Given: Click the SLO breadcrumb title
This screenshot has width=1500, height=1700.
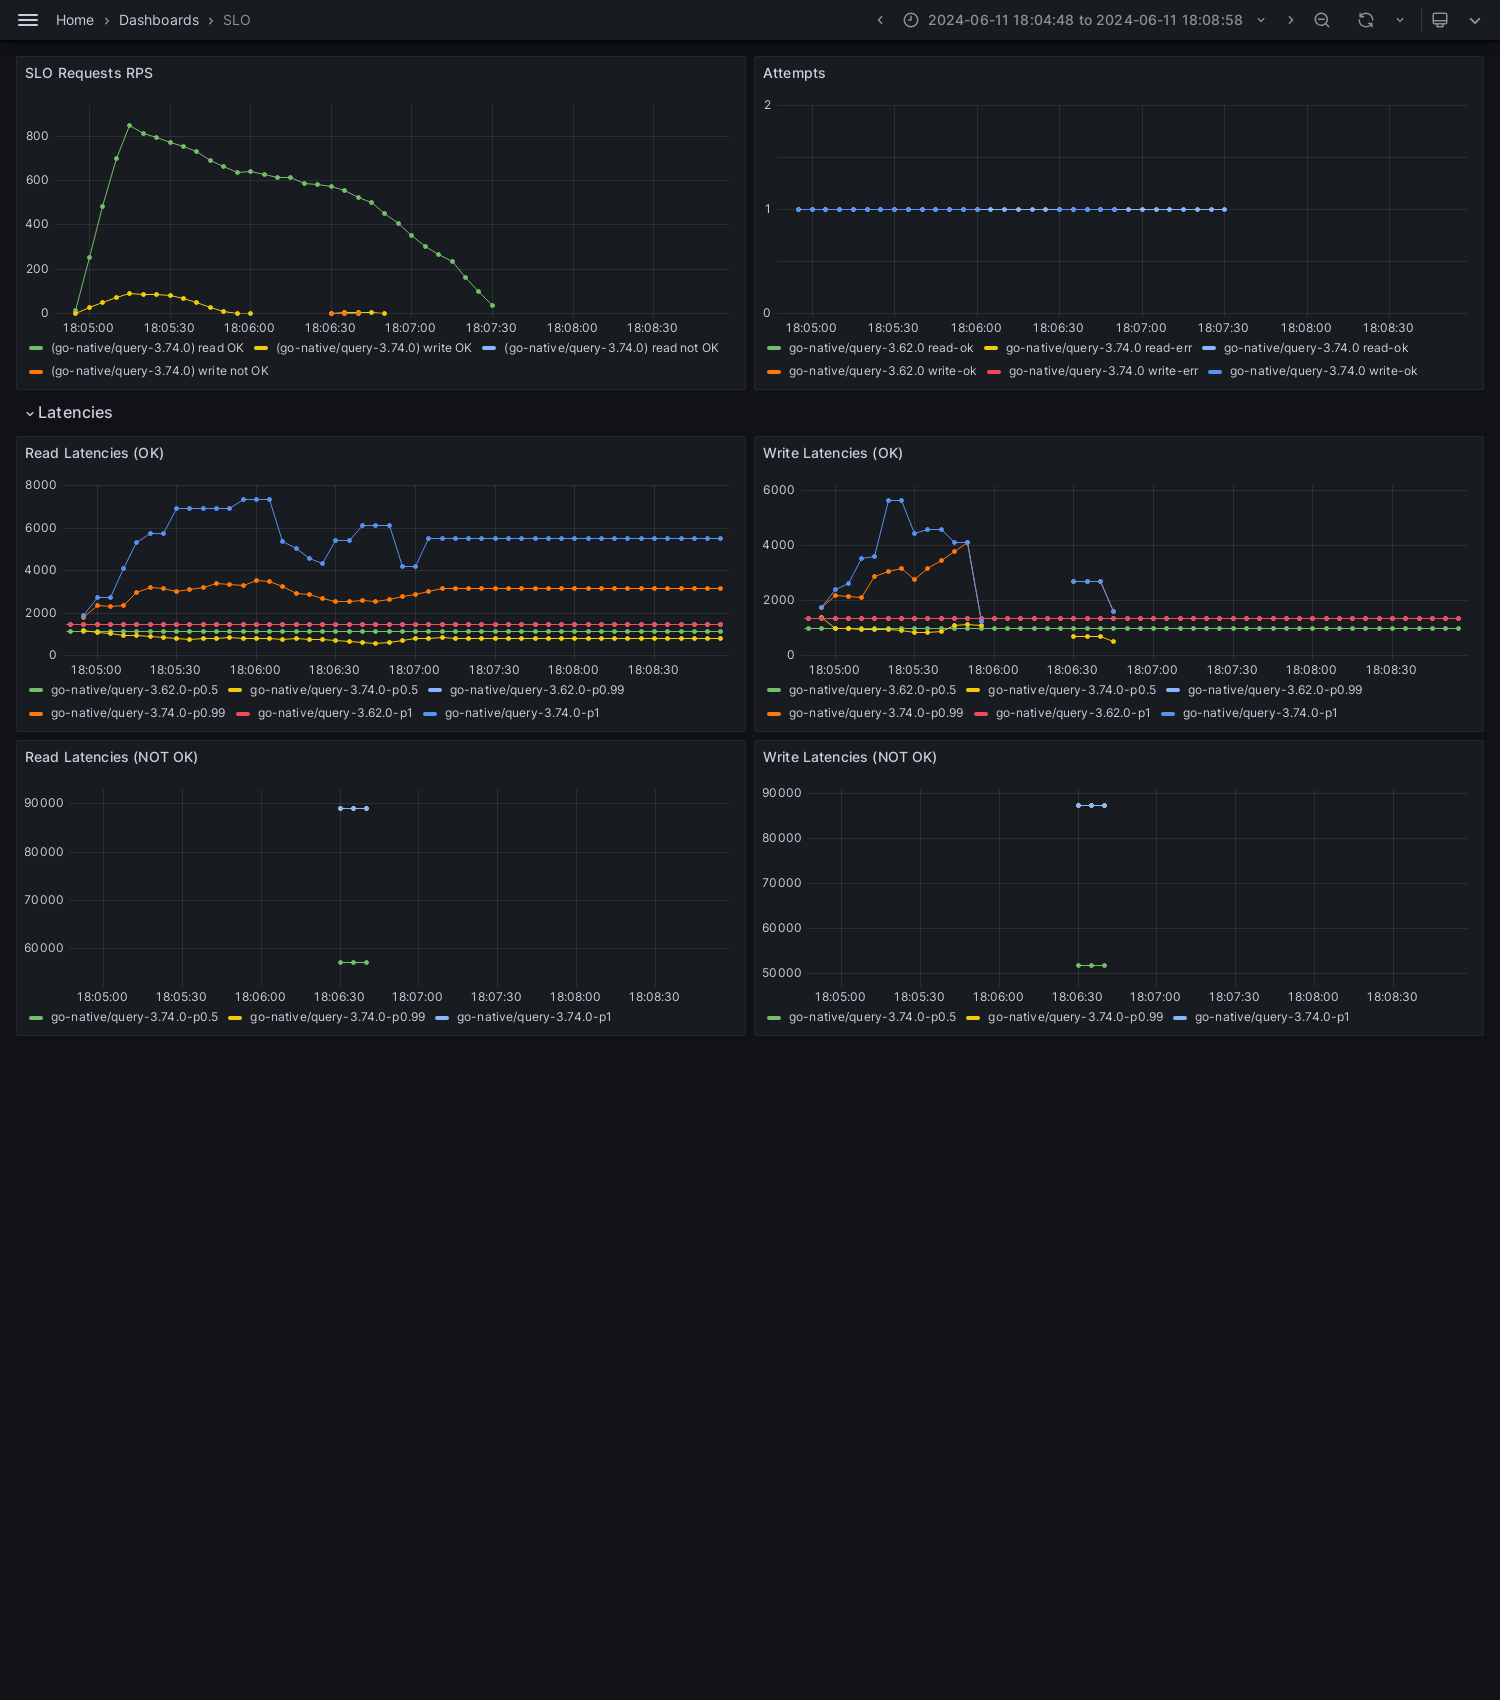Looking at the screenshot, I should click(x=237, y=20).
